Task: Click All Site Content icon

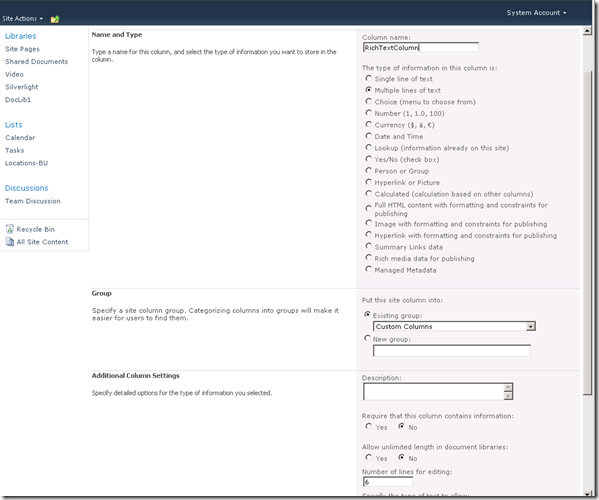Action: [10, 241]
